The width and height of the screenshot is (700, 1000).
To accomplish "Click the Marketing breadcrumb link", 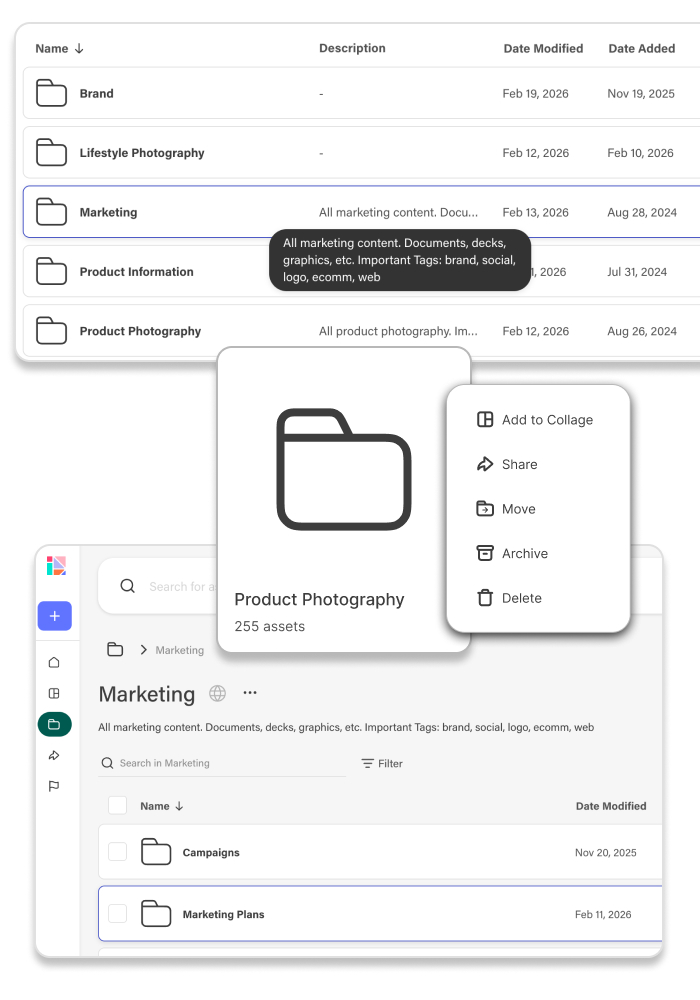I will 180,650.
